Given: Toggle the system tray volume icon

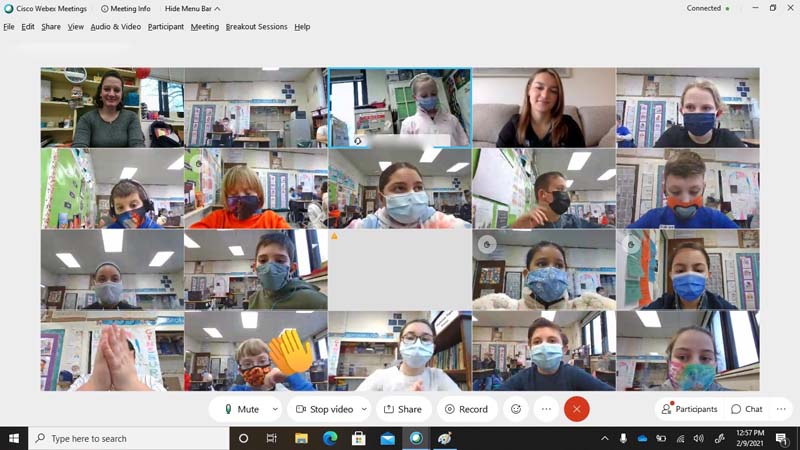Looking at the screenshot, I should pos(699,438).
